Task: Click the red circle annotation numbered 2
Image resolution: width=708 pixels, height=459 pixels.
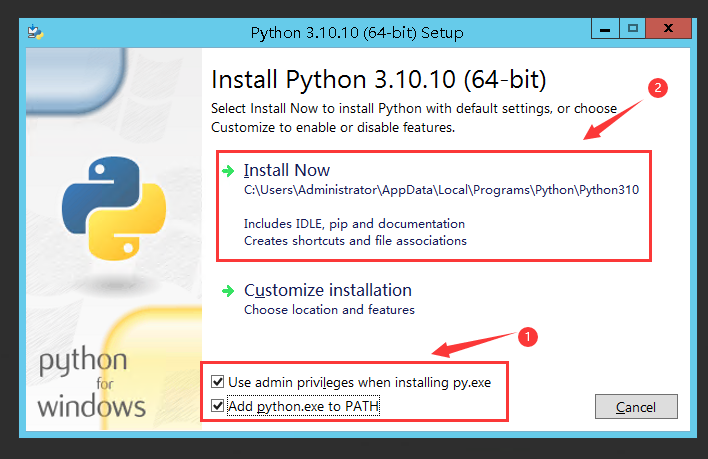Action: pyautogui.click(x=657, y=88)
